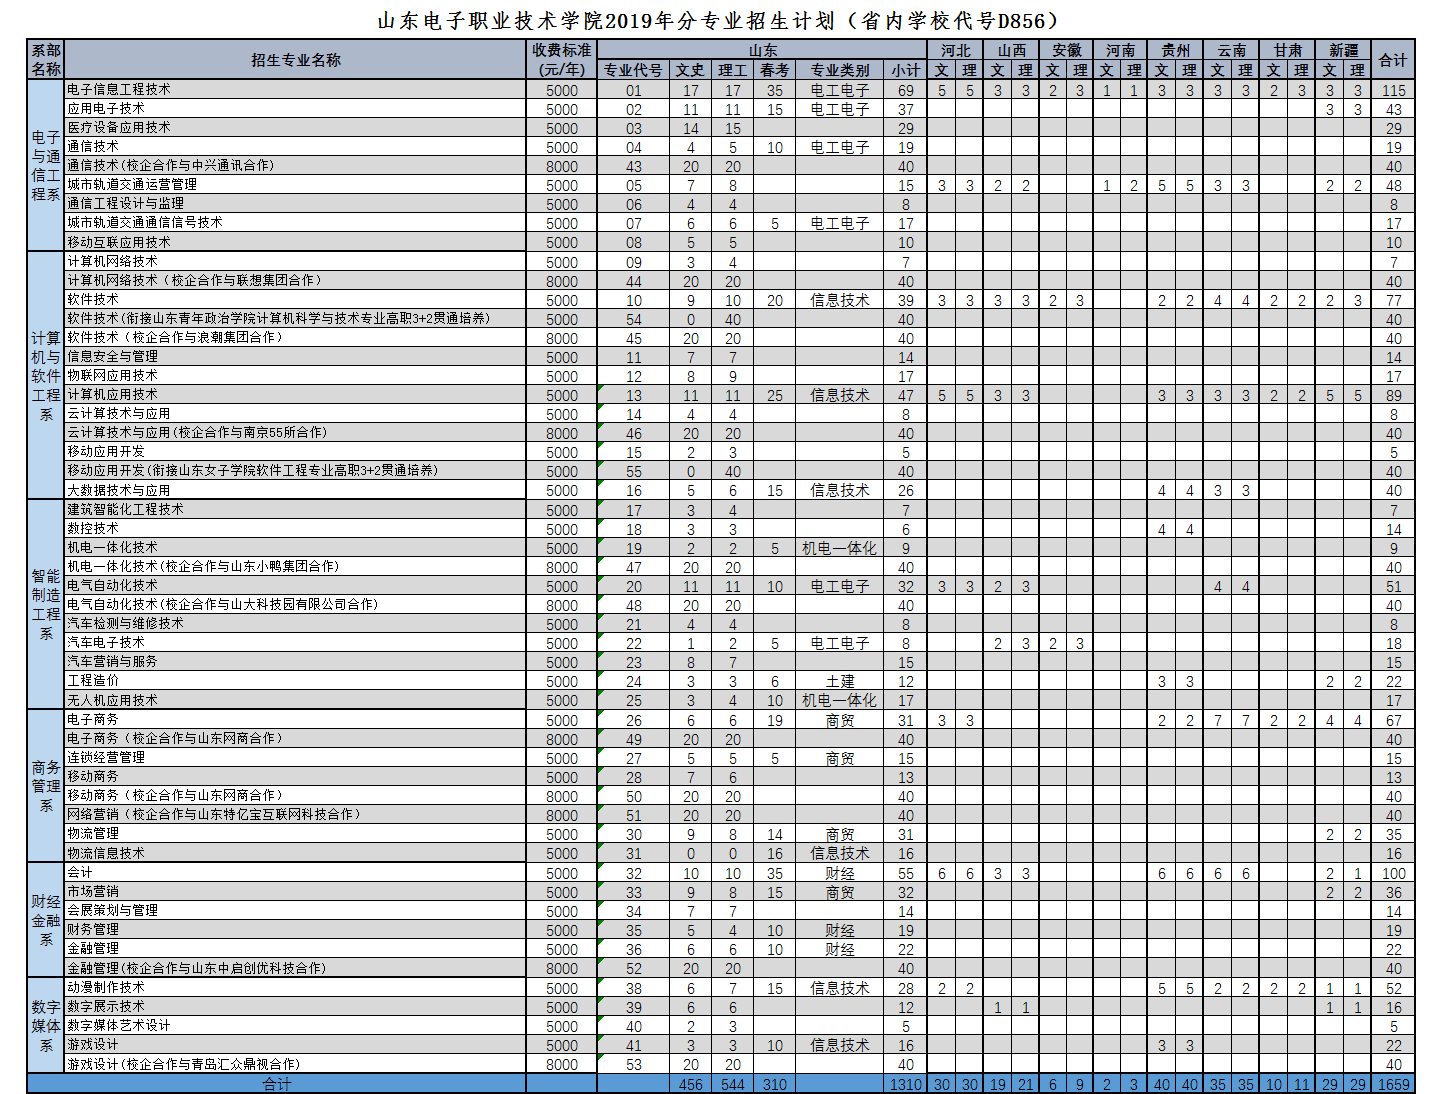Screen dimensions: 1443x1094
Task: Click the "专业类别" column header
Action: pos(840,70)
